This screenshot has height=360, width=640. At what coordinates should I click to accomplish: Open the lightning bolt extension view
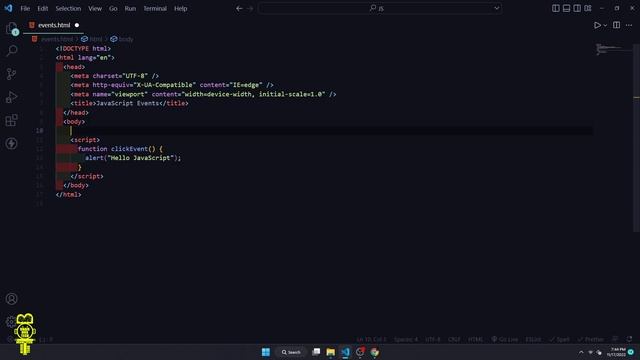tap(11, 143)
